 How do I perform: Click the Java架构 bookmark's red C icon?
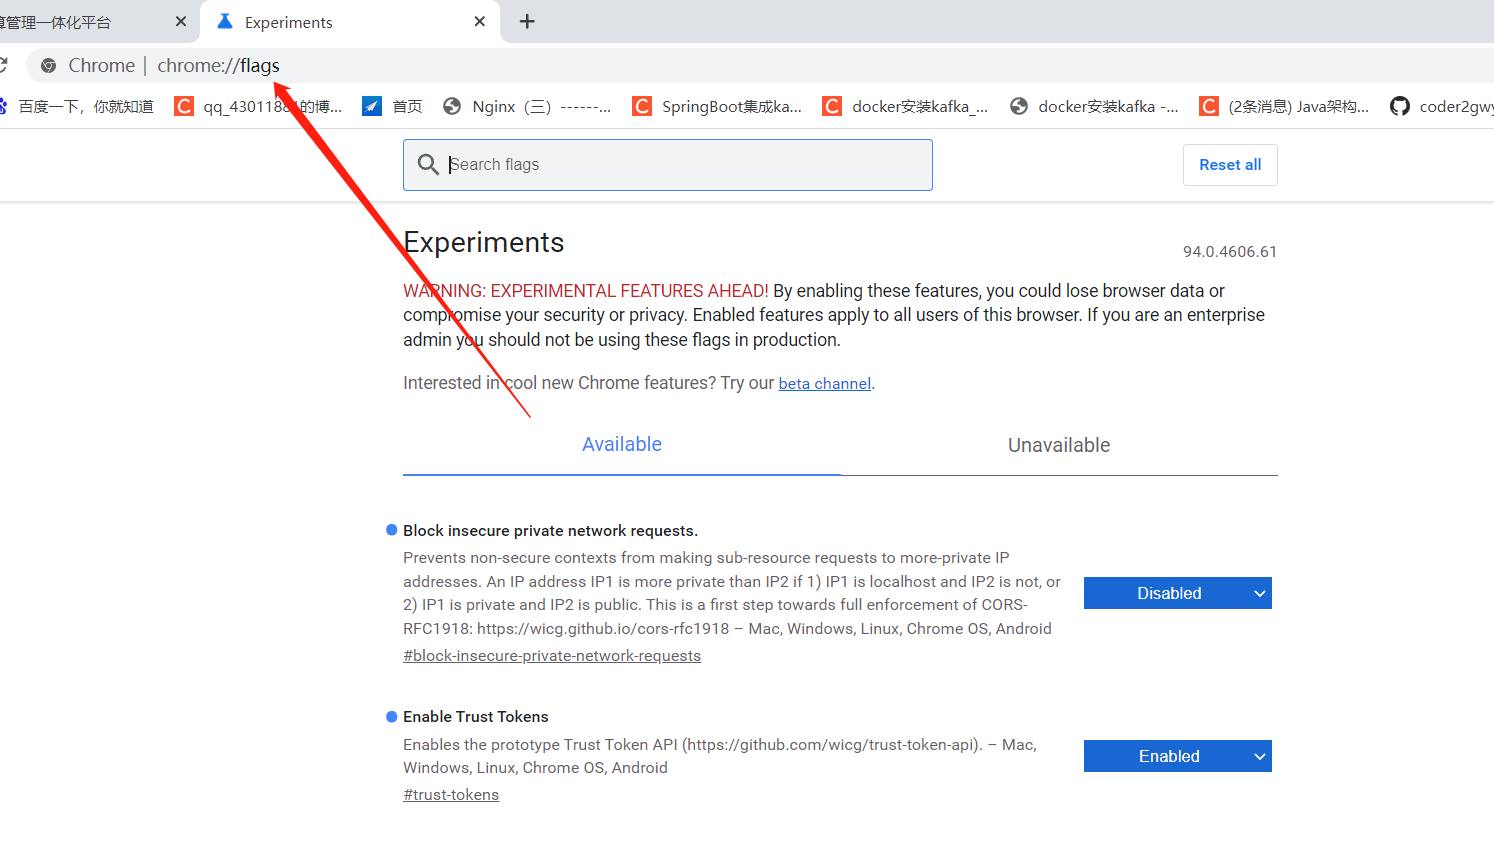pyautogui.click(x=1209, y=106)
